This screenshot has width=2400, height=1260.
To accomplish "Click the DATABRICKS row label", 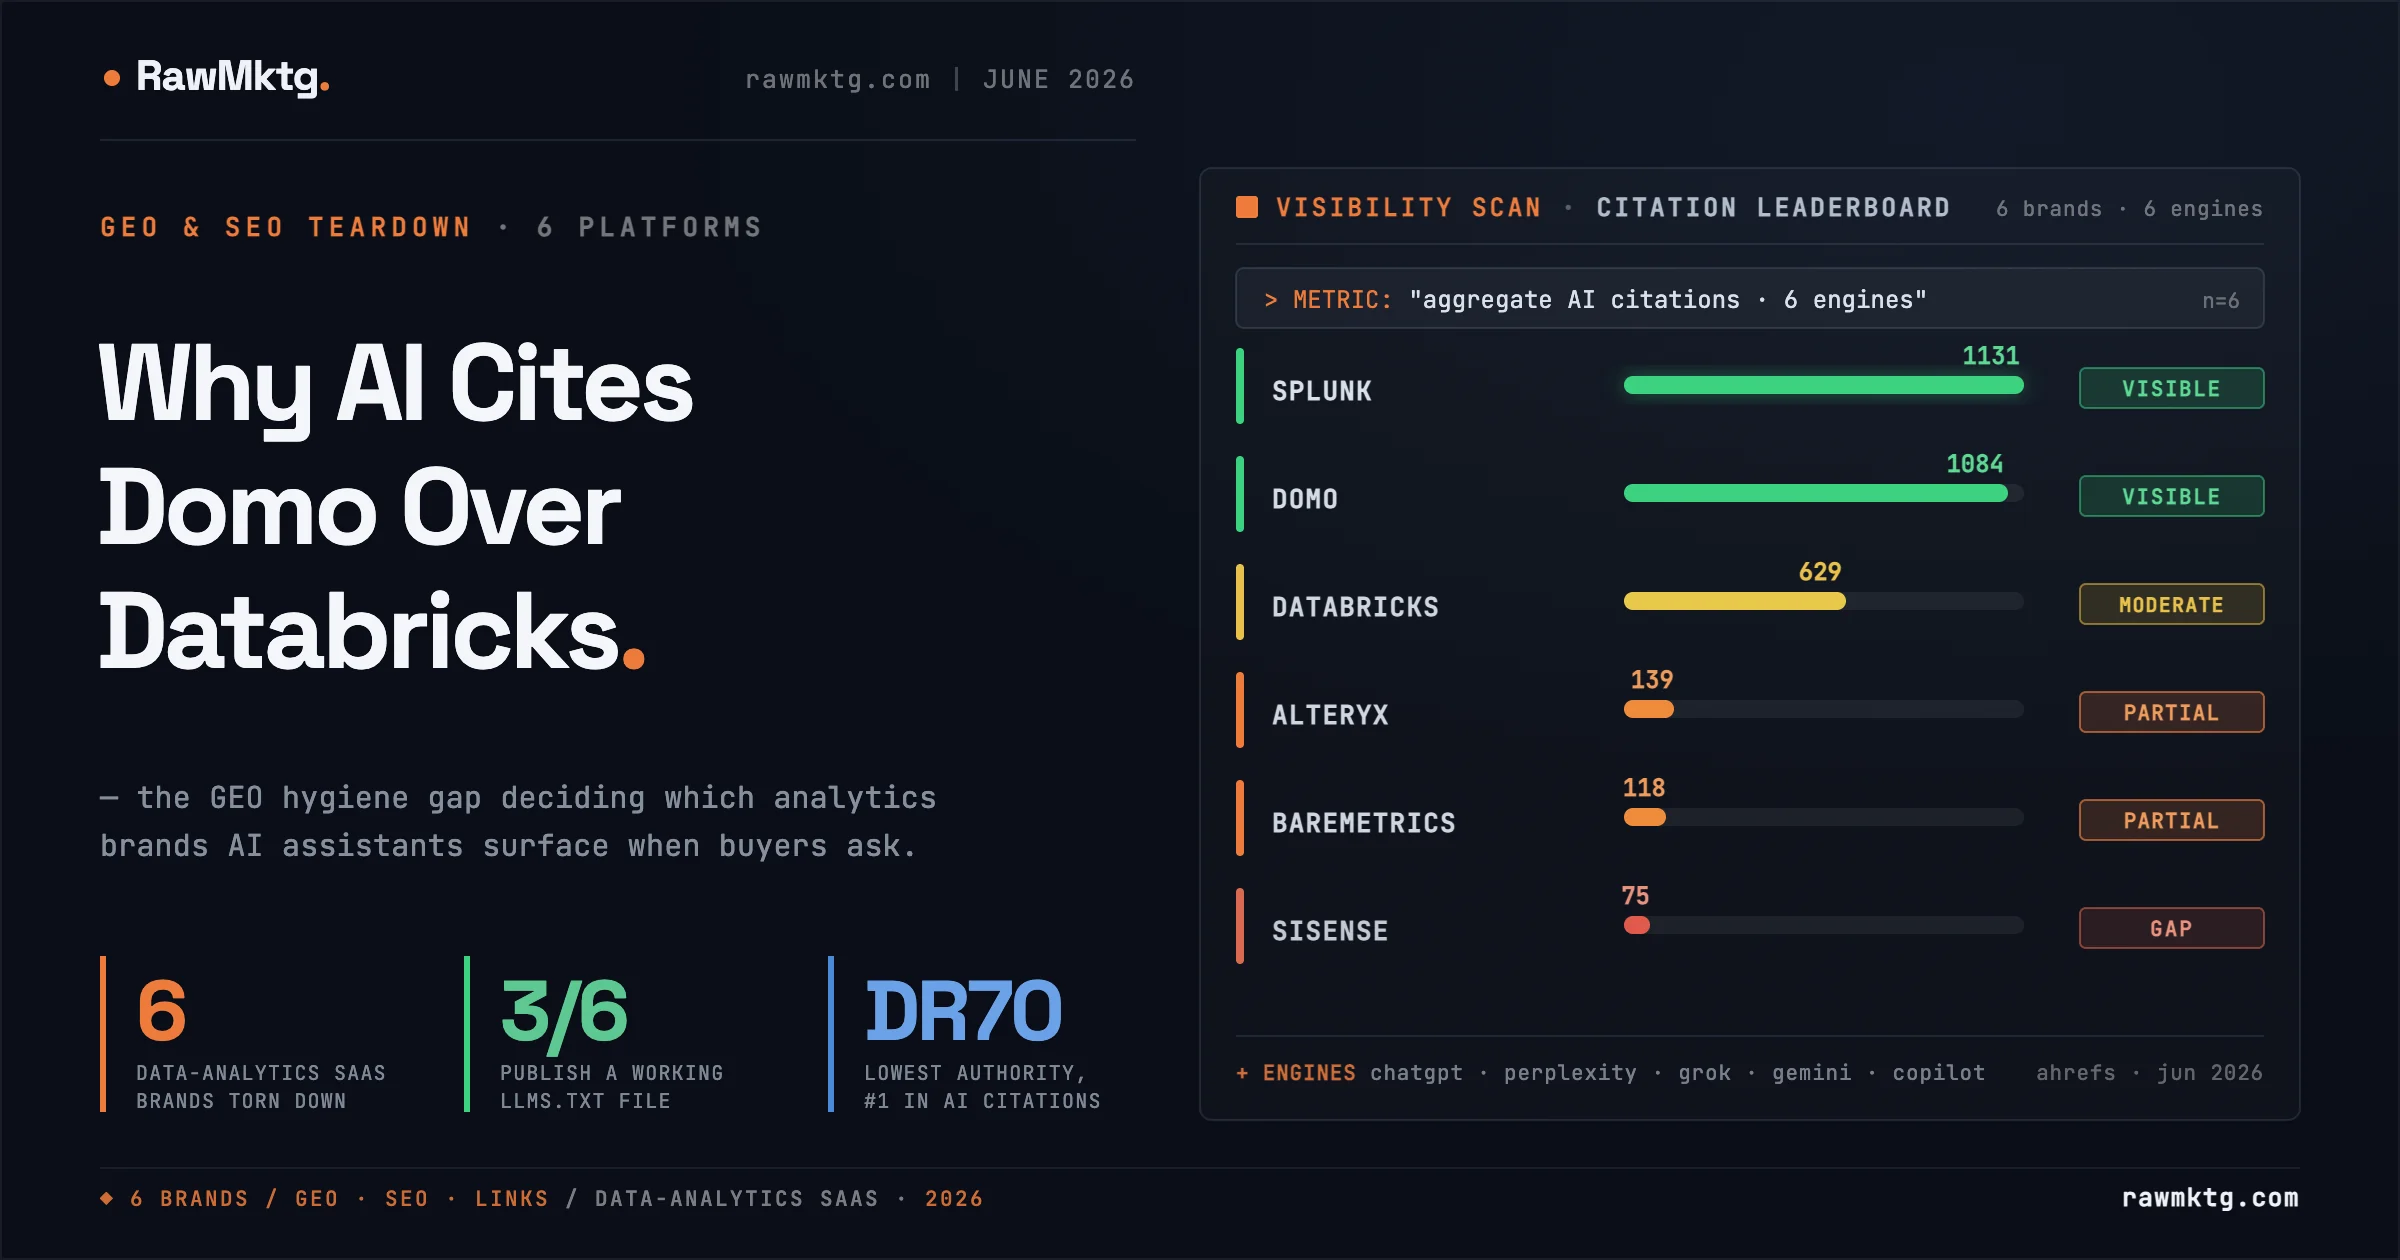I will [1355, 607].
